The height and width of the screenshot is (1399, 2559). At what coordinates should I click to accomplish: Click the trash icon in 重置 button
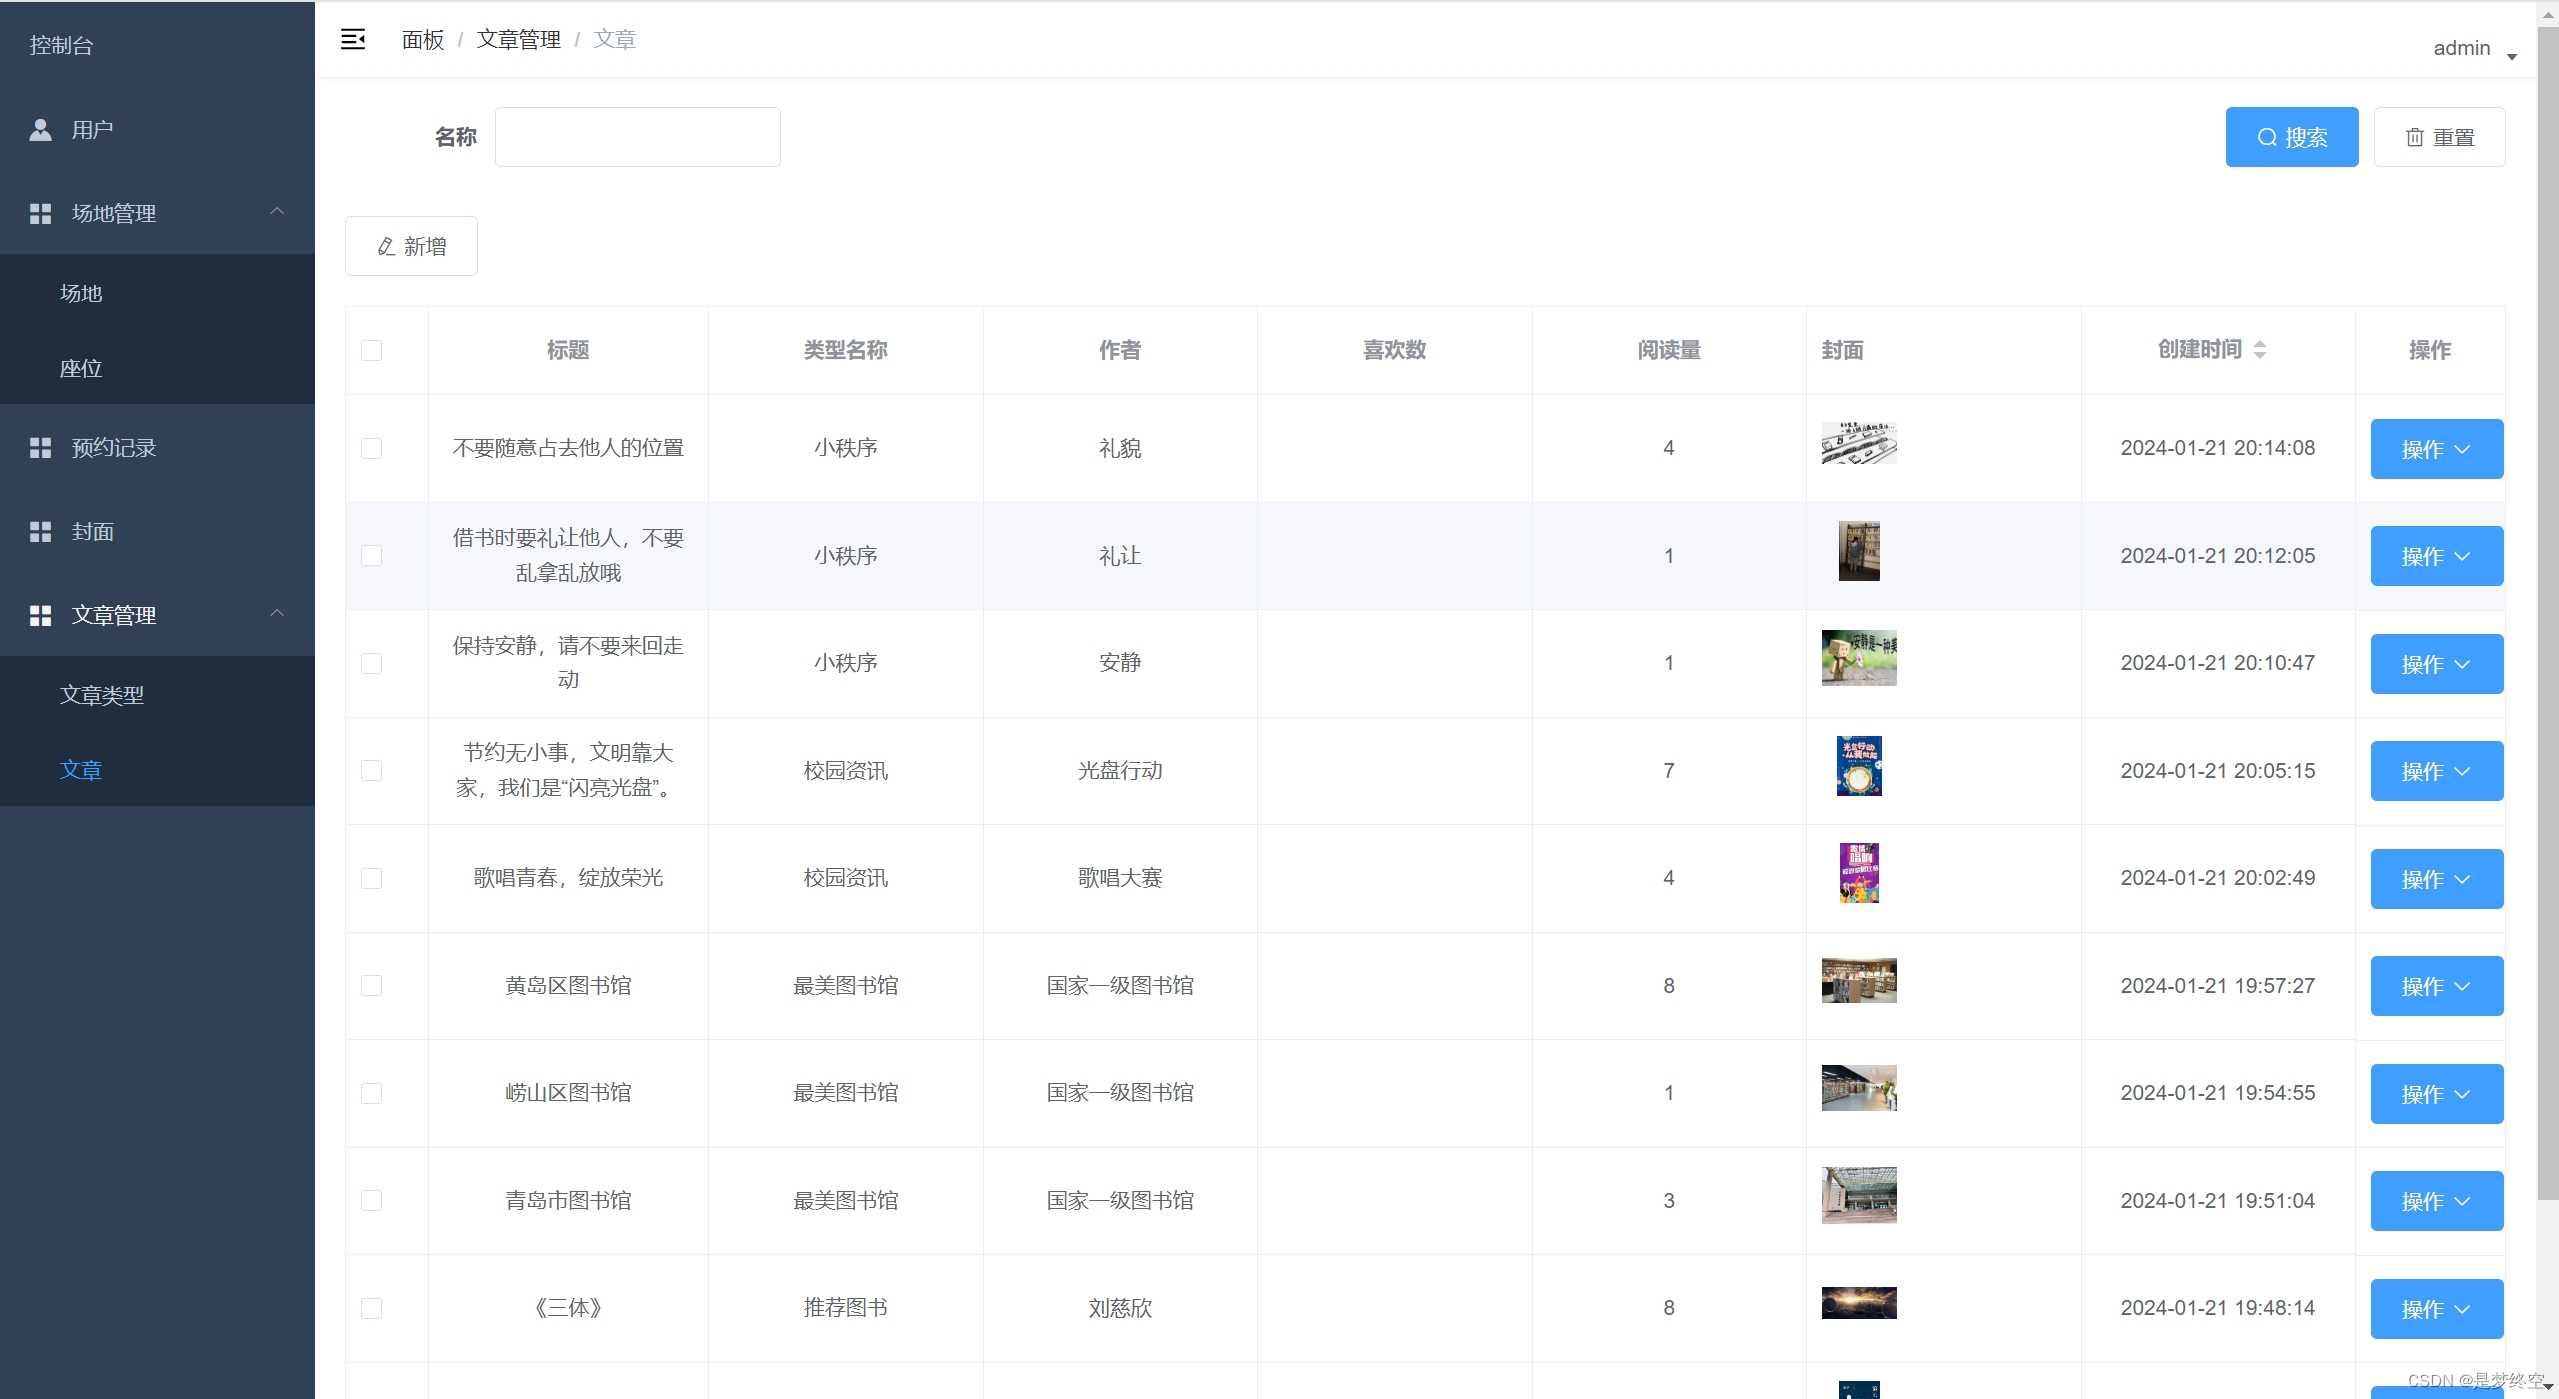(2414, 137)
